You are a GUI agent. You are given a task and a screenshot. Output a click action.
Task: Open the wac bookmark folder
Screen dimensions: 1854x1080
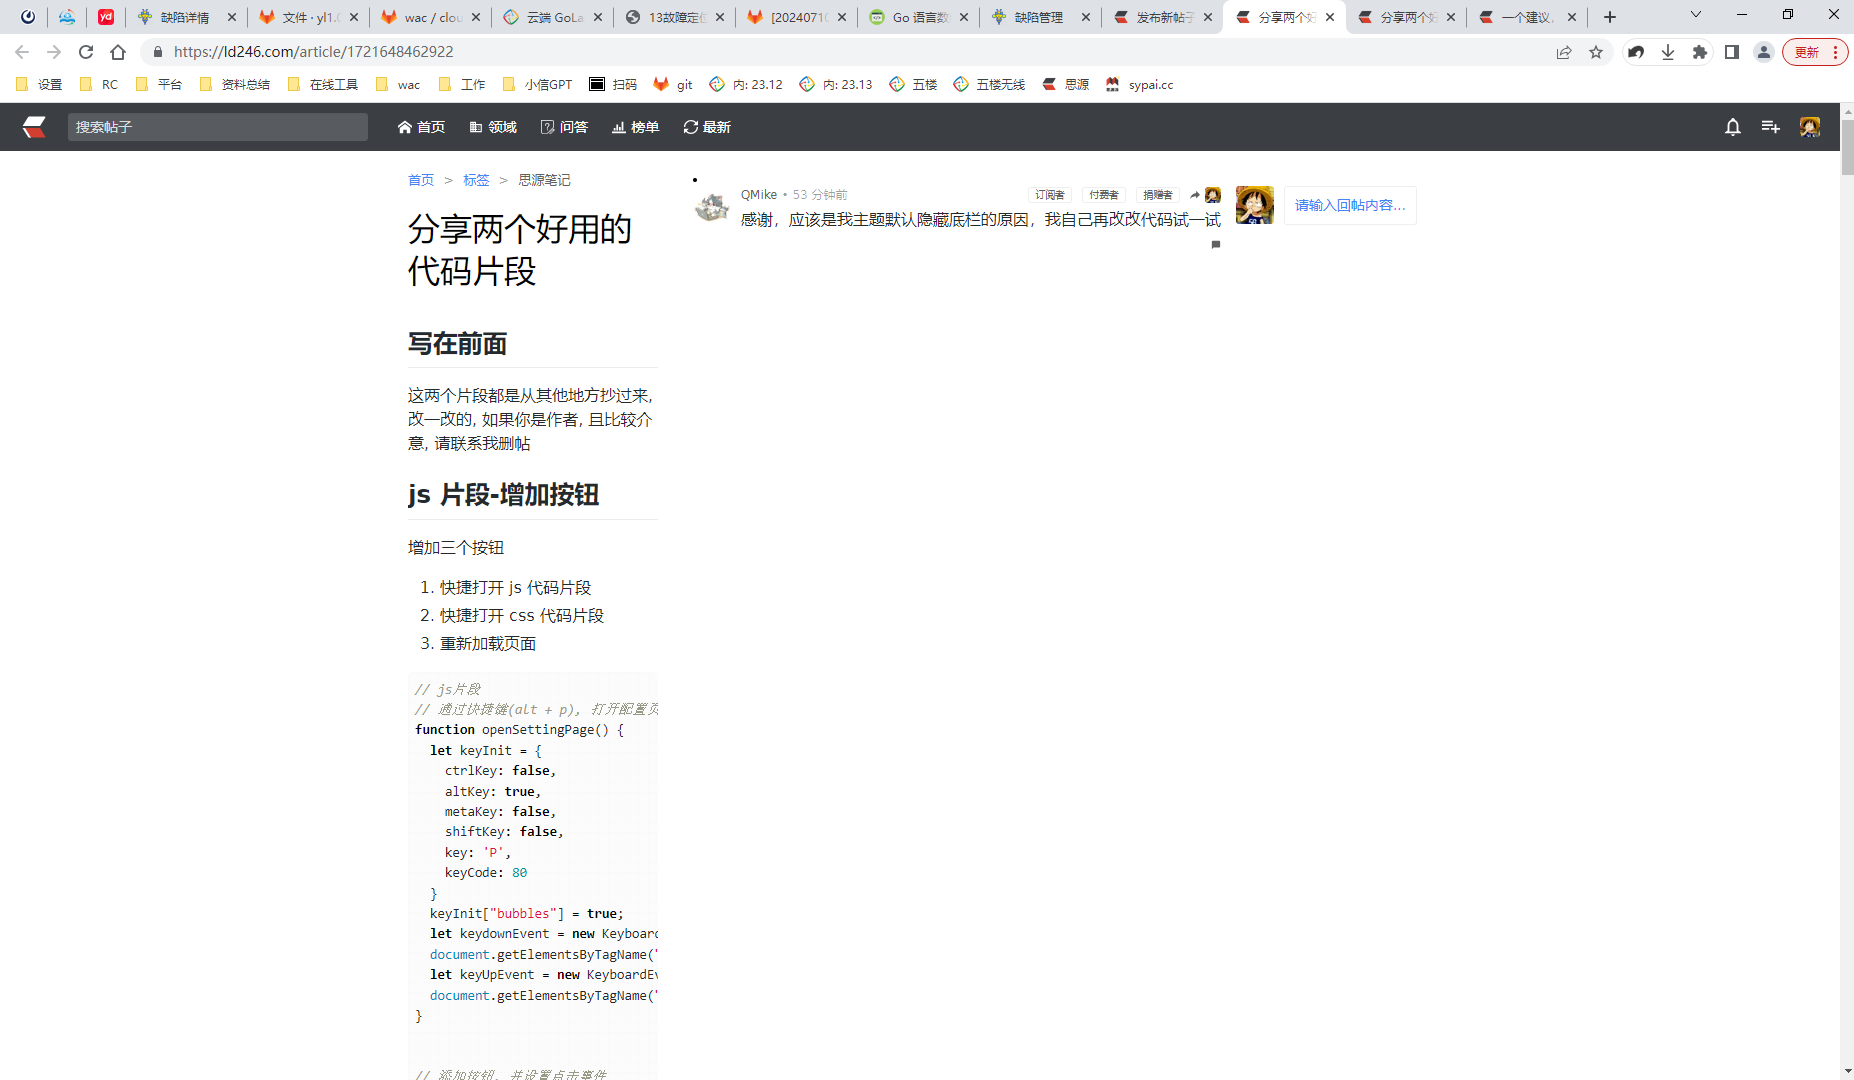coord(398,85)
